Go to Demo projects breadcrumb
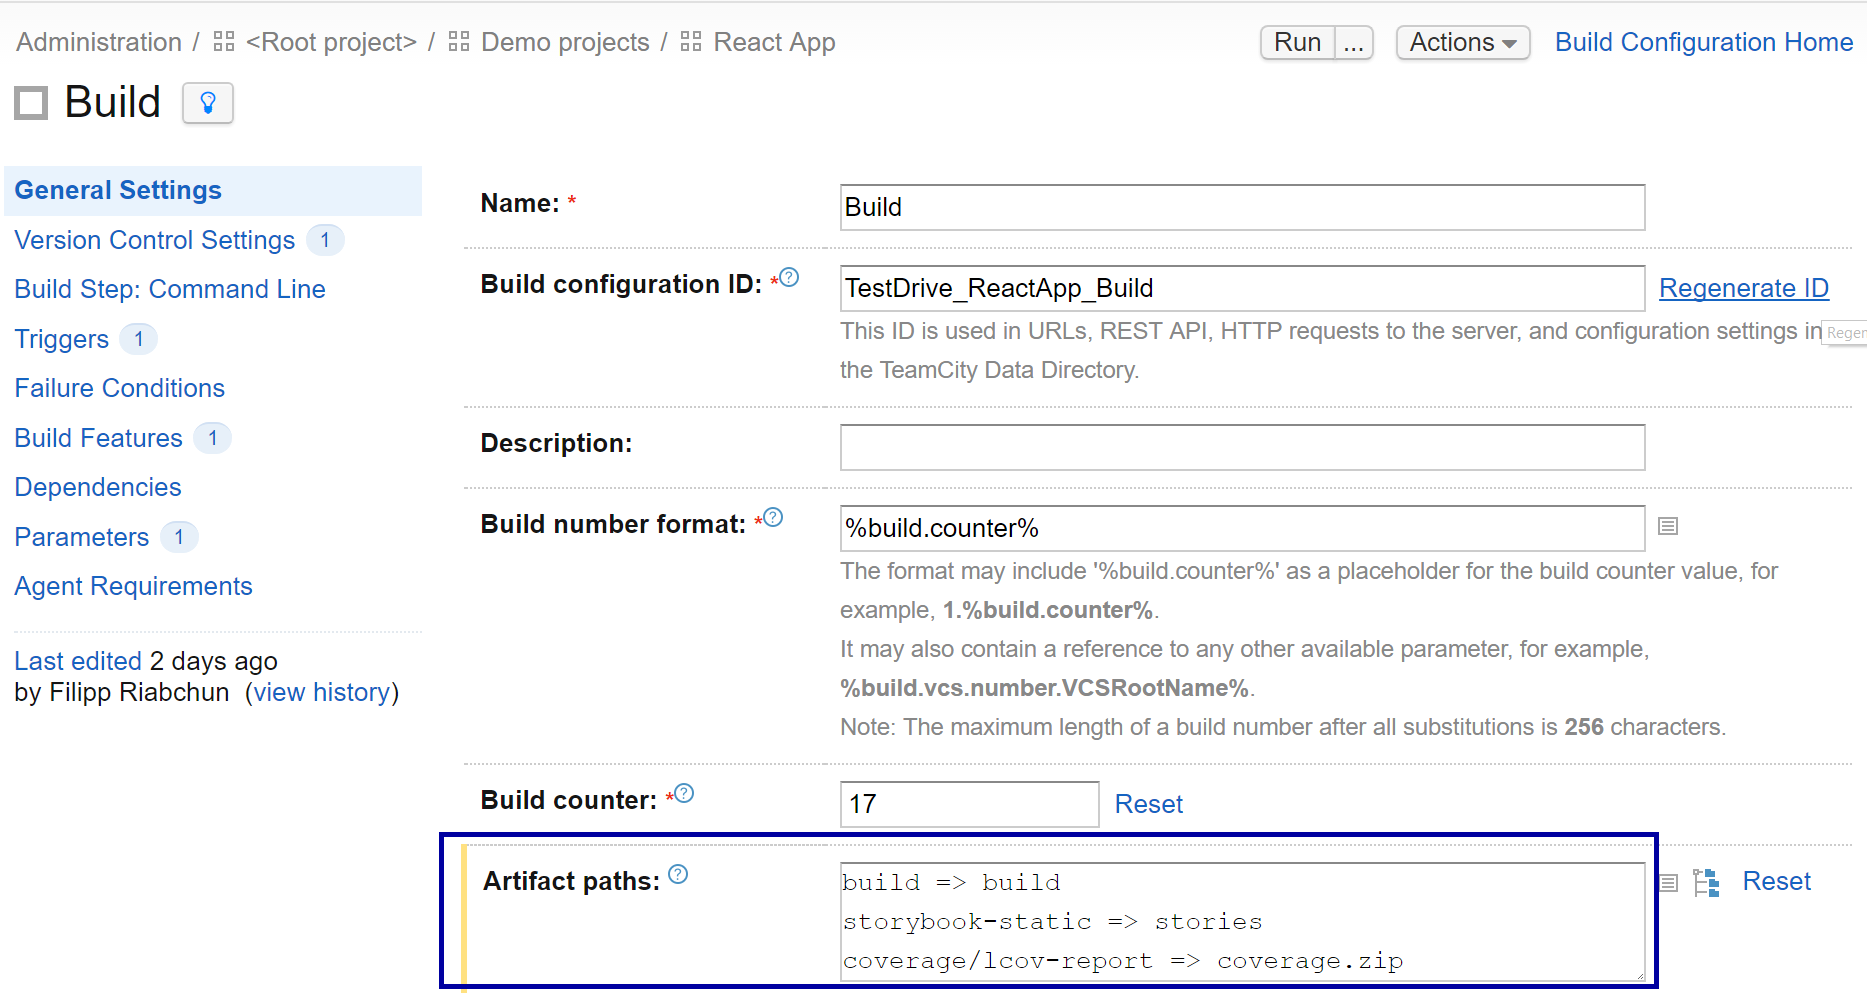The image size is (1867, 993). 565,42
